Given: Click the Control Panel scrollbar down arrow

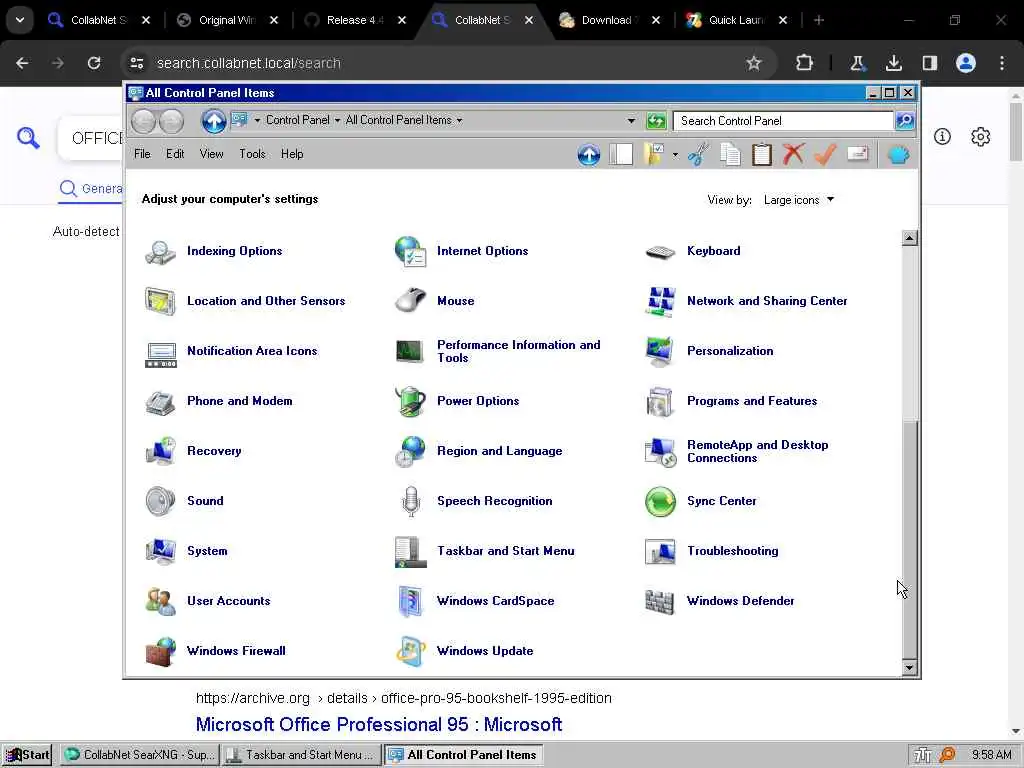Looking at the screenshot, I should point(909,667).
